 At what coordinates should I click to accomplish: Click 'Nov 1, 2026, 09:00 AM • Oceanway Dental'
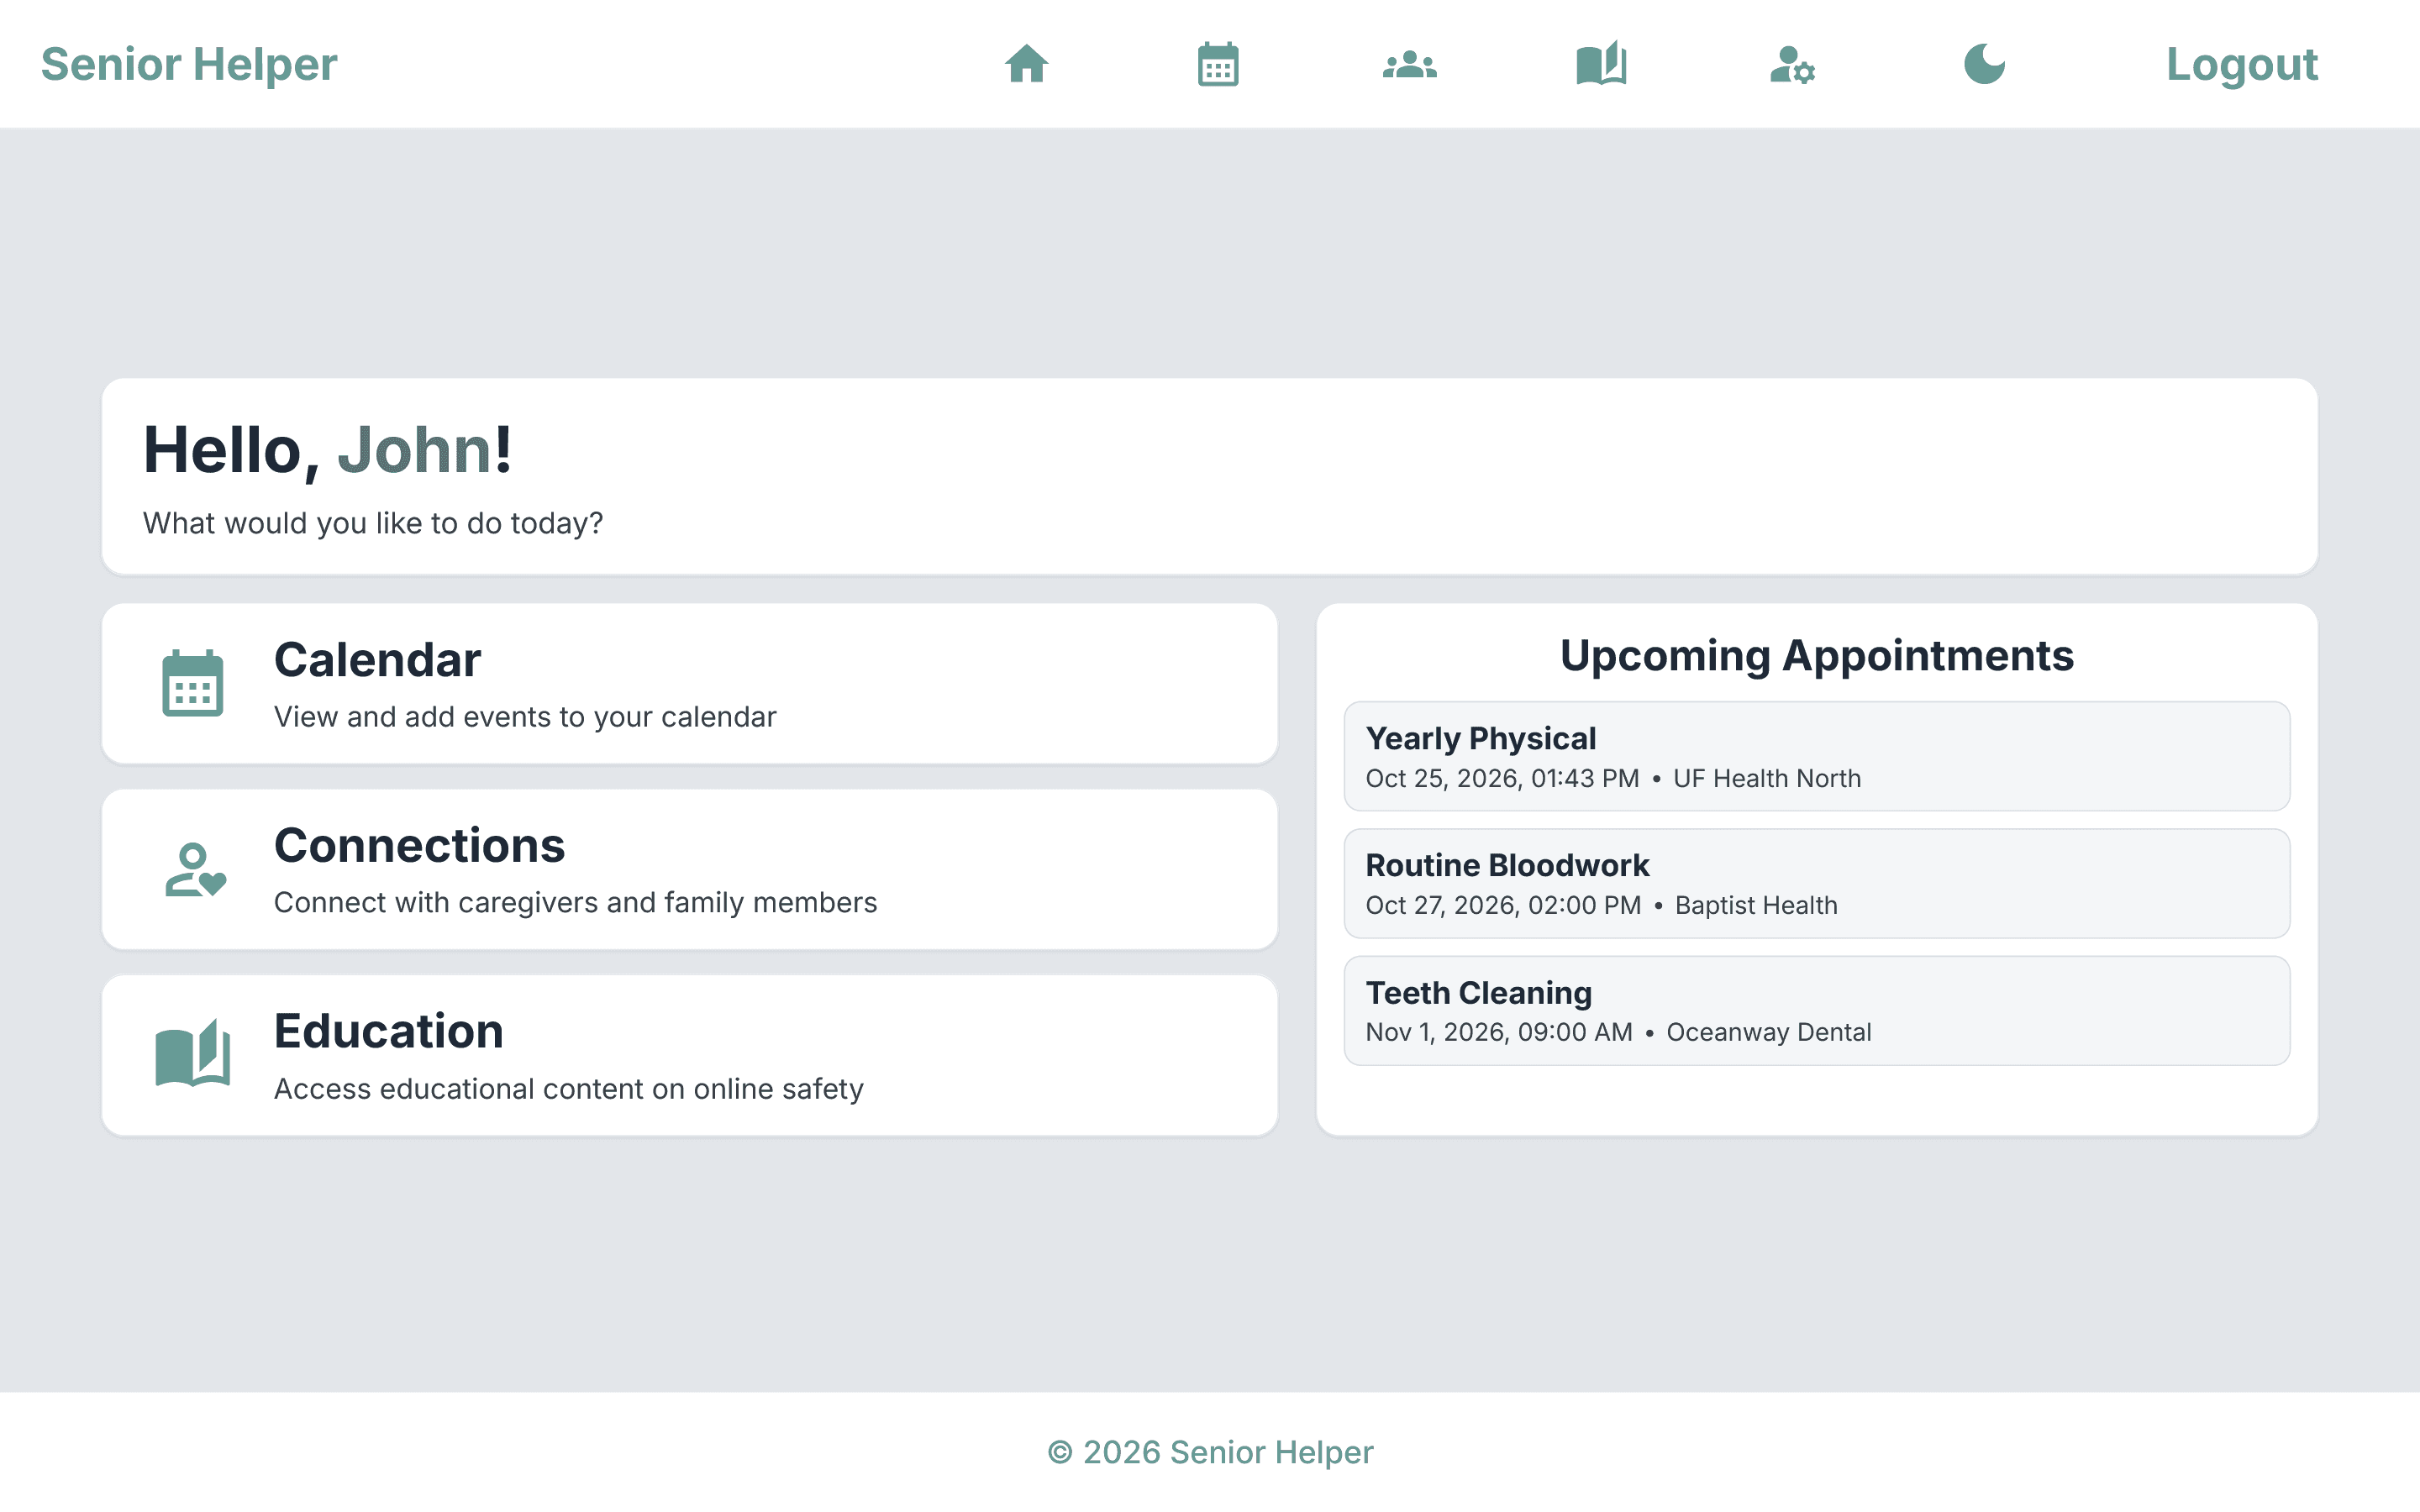tap(1618, 1033)
